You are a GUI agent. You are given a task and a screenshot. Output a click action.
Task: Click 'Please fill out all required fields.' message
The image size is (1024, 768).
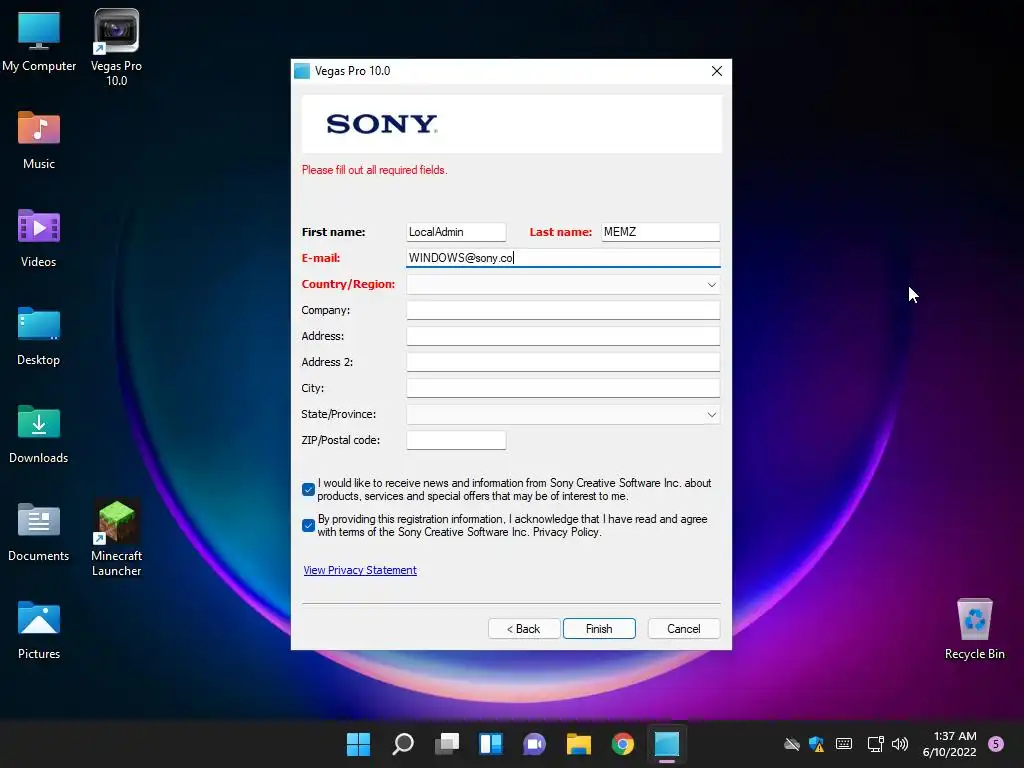tap(374, 170)
